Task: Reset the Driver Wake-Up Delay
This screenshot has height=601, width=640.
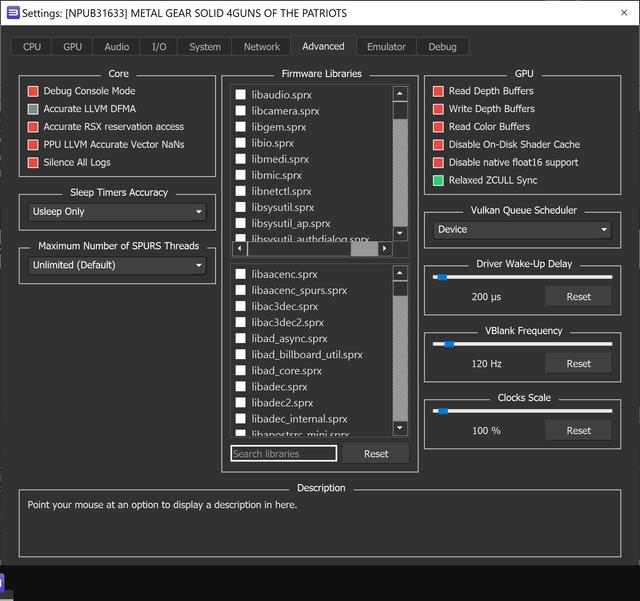Action: point(578,296)
